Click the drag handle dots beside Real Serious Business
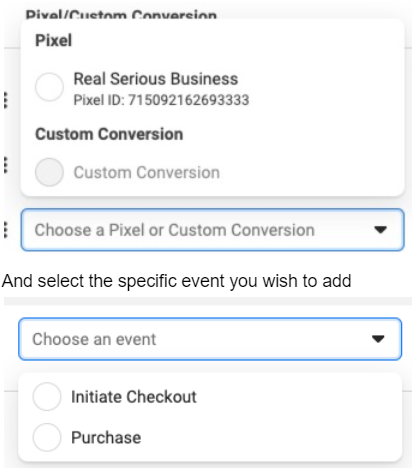Viewport: 412px width, 468px height. (x=5, y=100)
